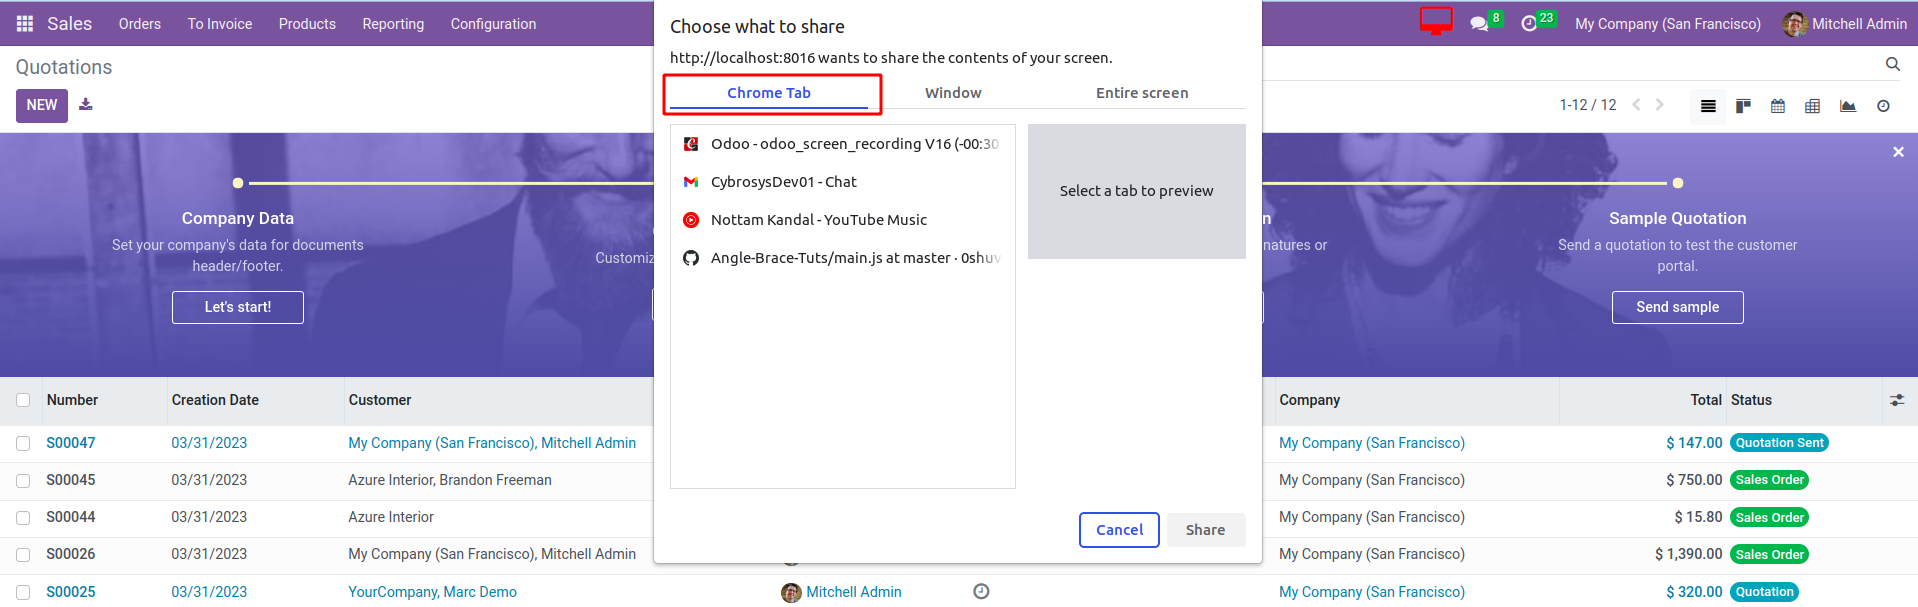1918x607 pixels.
Task: Select the Entire screen tab
Action: [x=1141, y=93]
